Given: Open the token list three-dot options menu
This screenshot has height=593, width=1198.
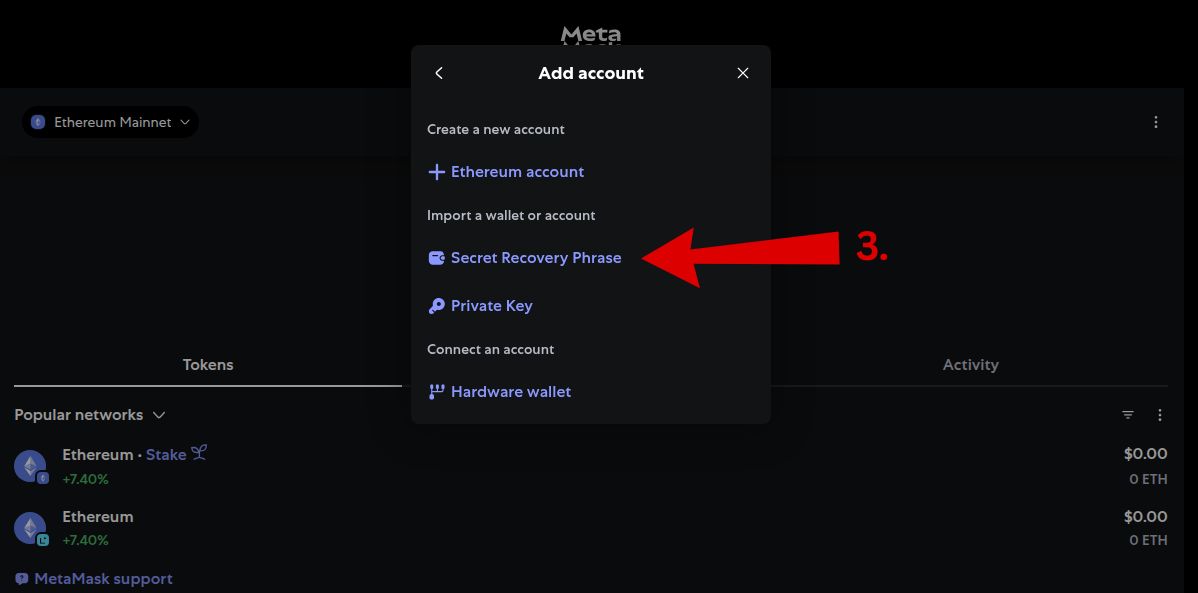Looking at the screenshot, I should tap(1160, 414).
